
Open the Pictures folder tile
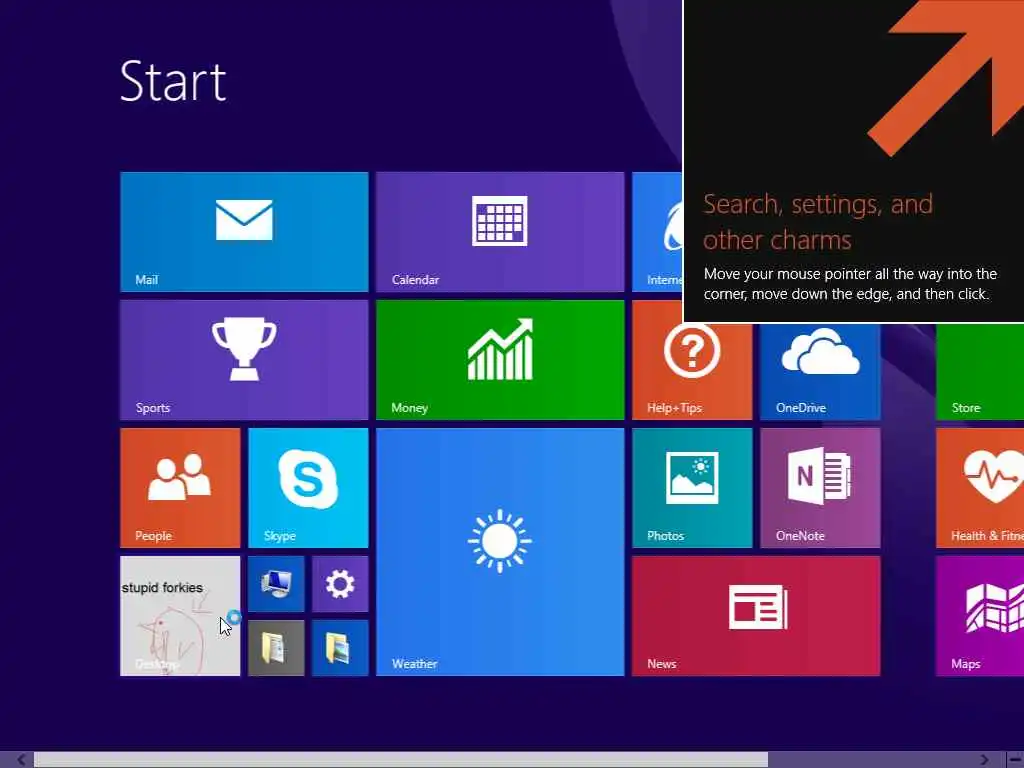340,648
